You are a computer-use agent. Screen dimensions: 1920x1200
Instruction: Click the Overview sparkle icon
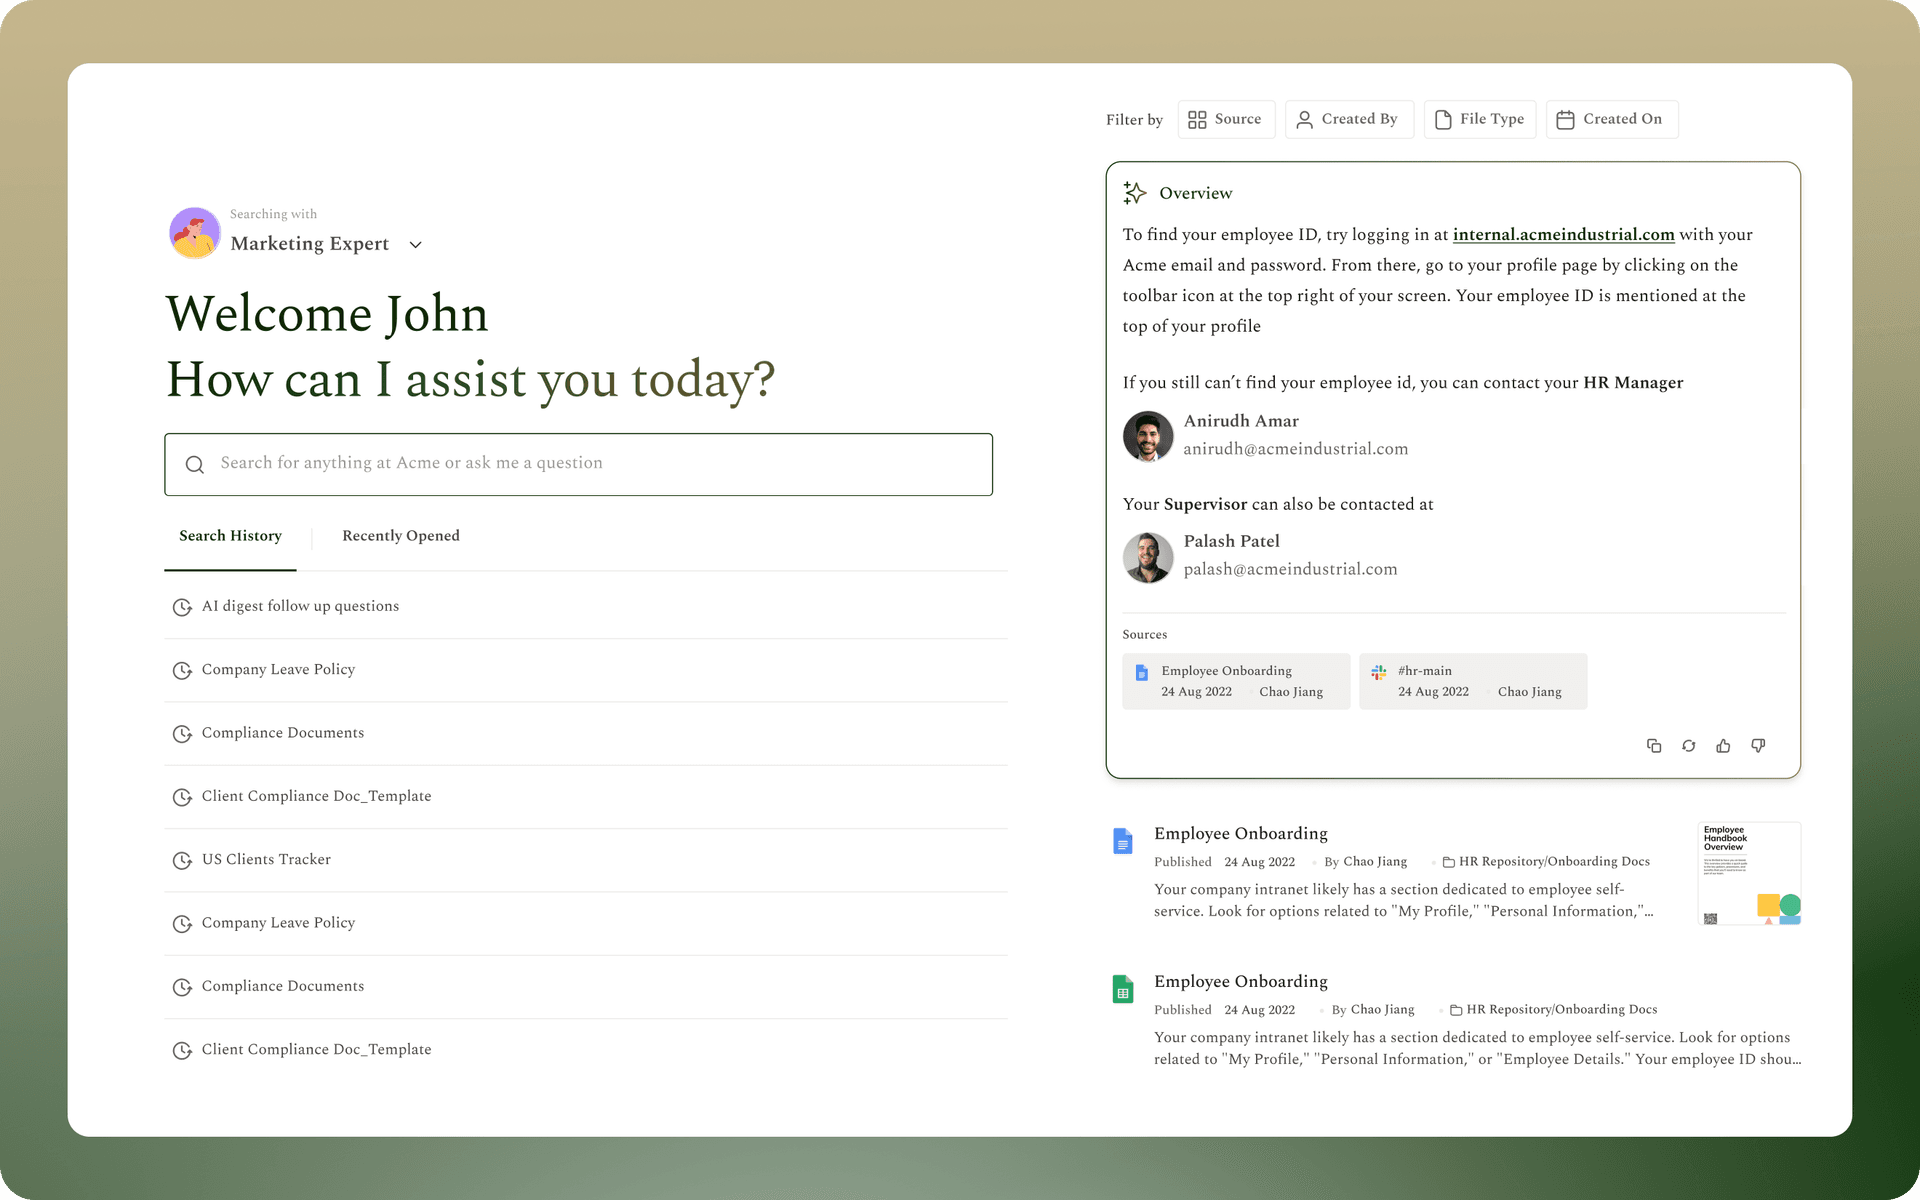coord(1134,193)
